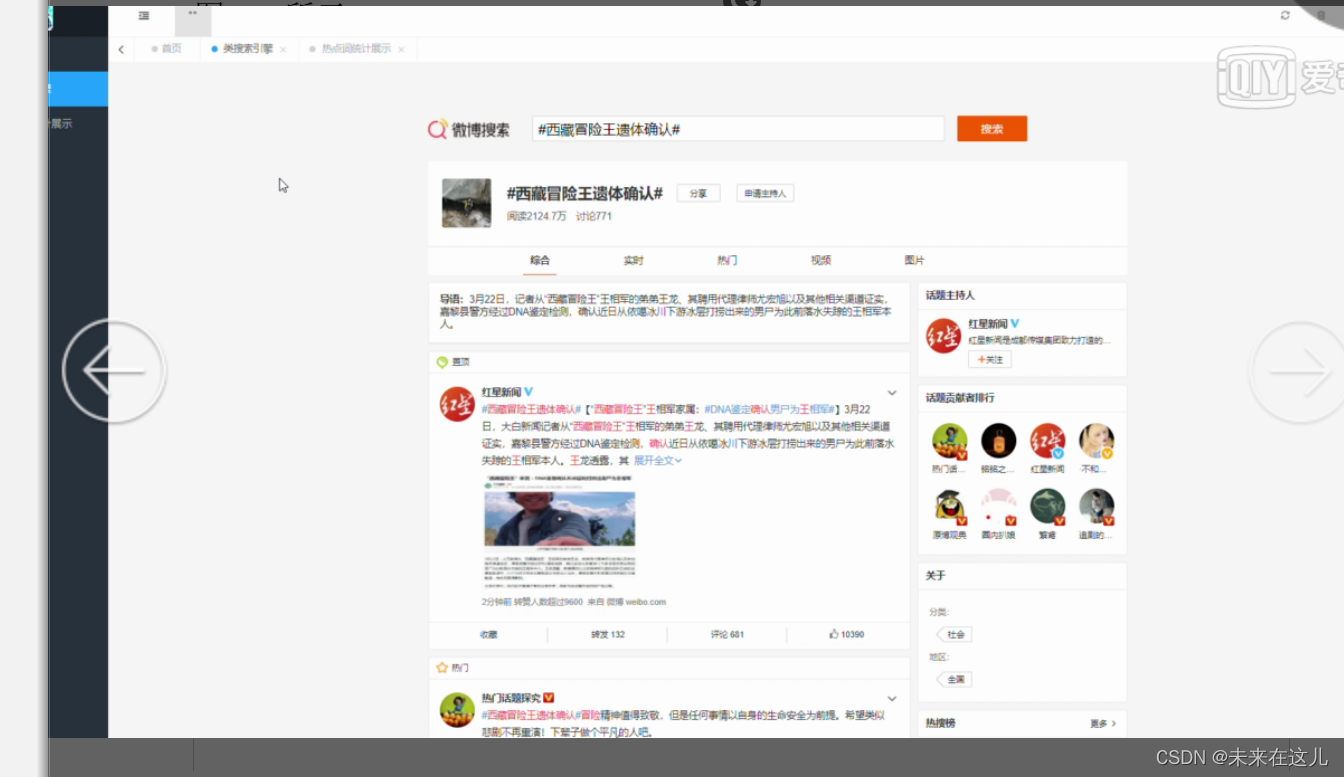1344x777 pixels.
Task: Open contributor avatar 繁肴
Action: (1048, 506)
